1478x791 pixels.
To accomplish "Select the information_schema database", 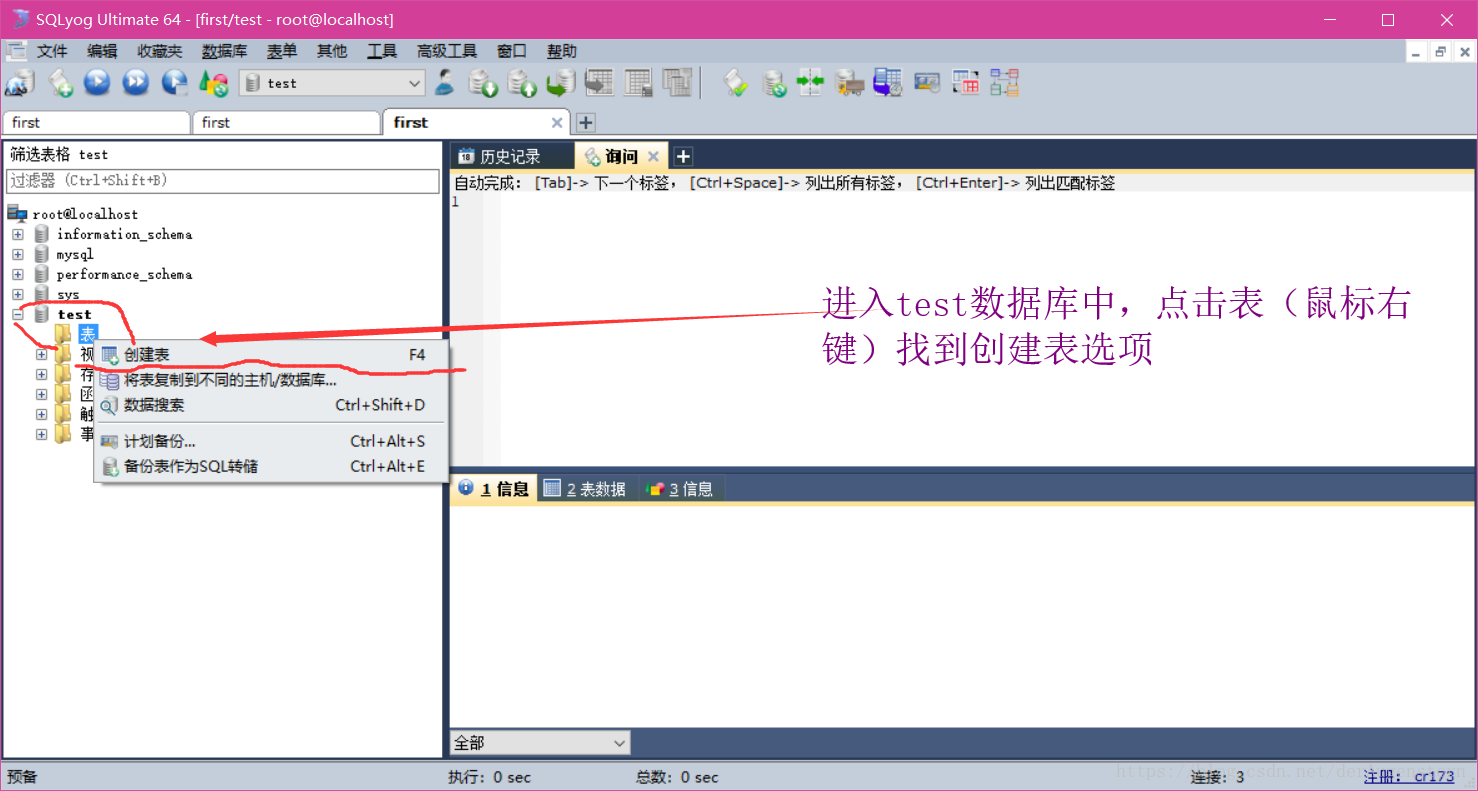I will (x=124, y=234).
